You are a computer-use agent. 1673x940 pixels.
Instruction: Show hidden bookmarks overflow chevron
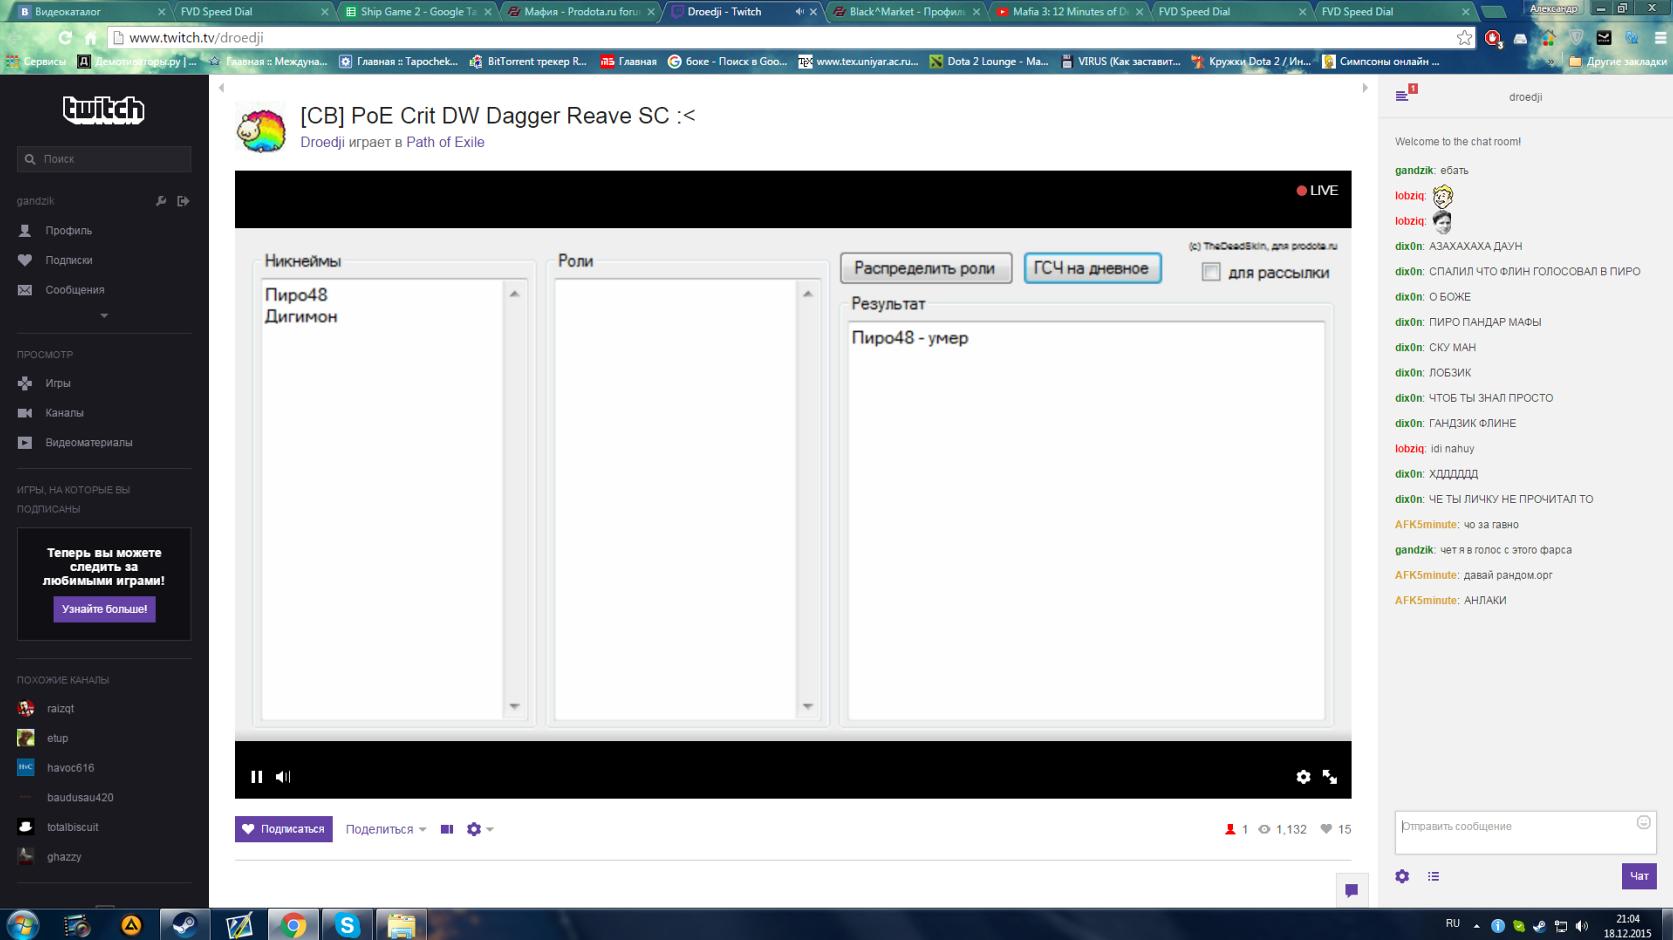pos(1551,62)
